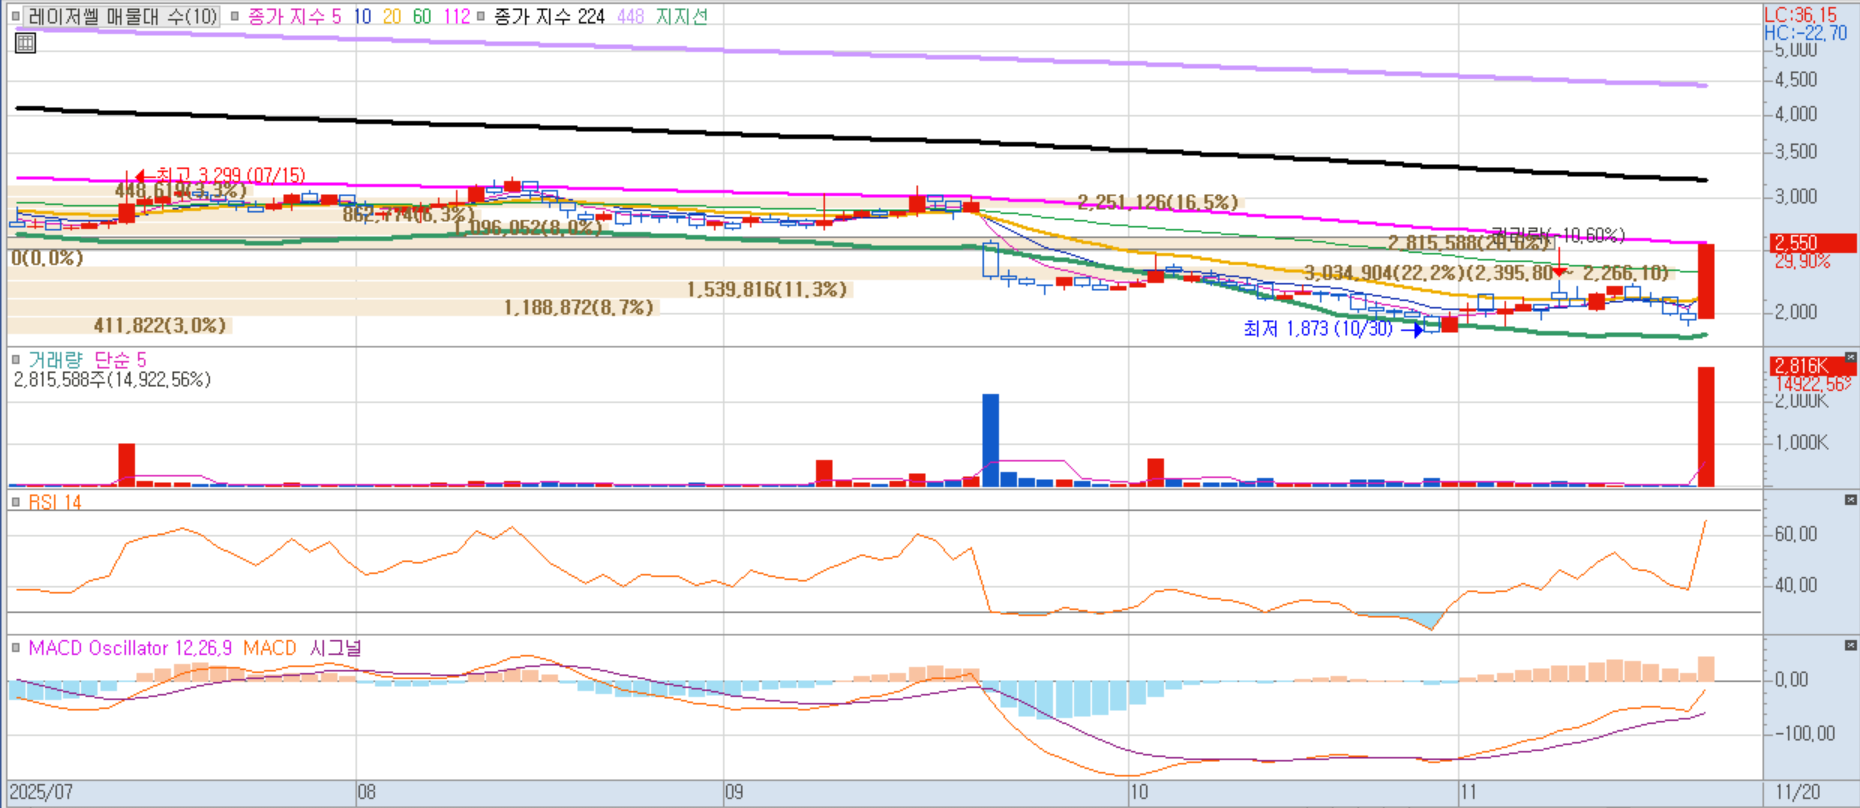Close the volume panel with its X icon
1860x808 pixels.
click(1850, 358)
